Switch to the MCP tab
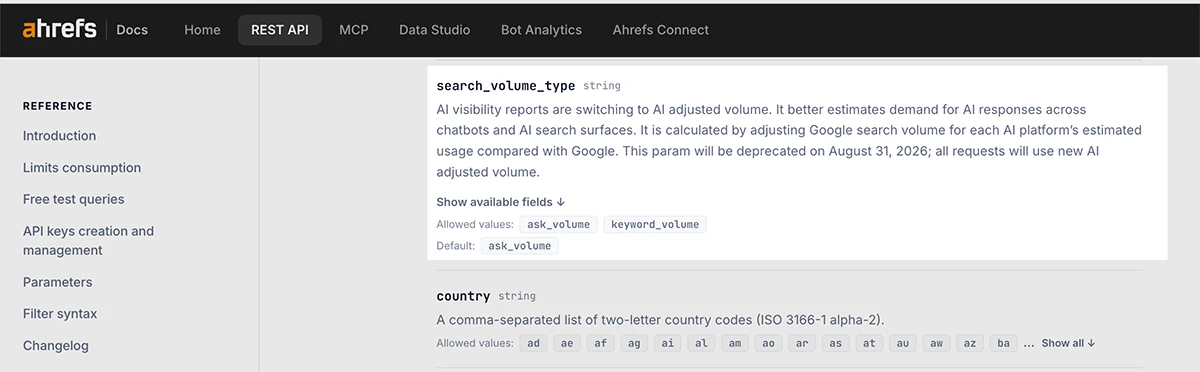 click(x=354, y=30)
